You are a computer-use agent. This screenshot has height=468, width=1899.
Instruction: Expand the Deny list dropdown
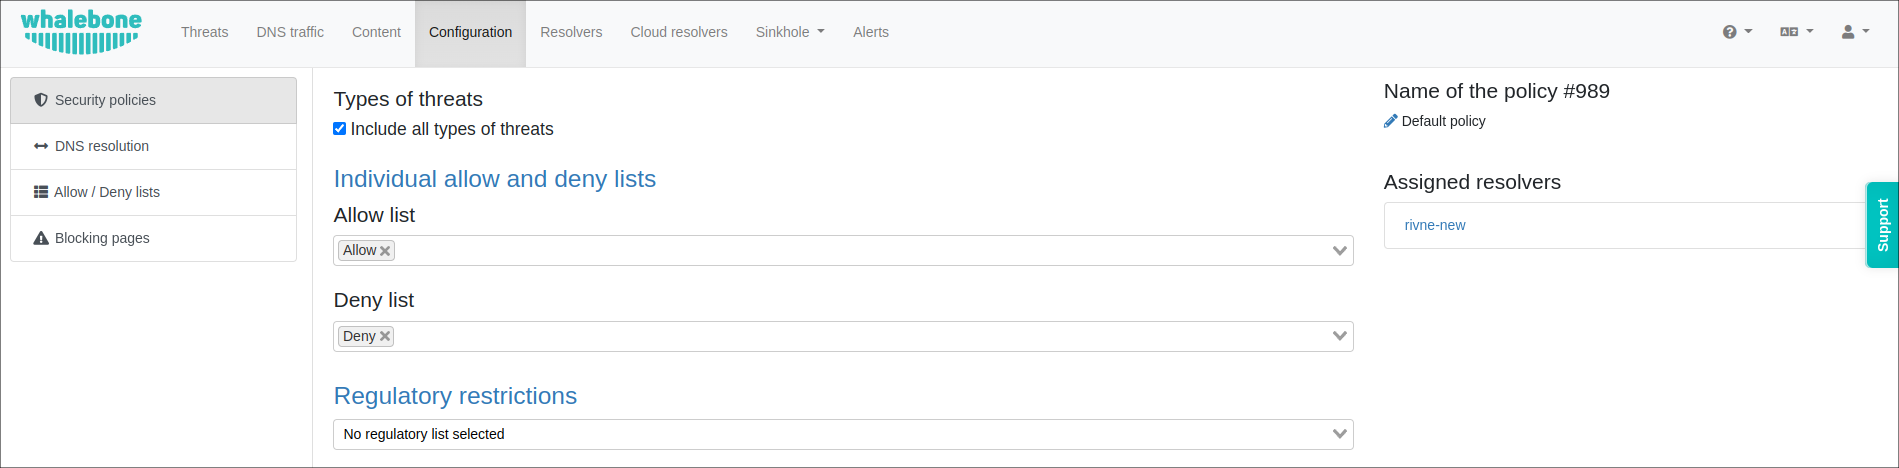click(1340, 336)
